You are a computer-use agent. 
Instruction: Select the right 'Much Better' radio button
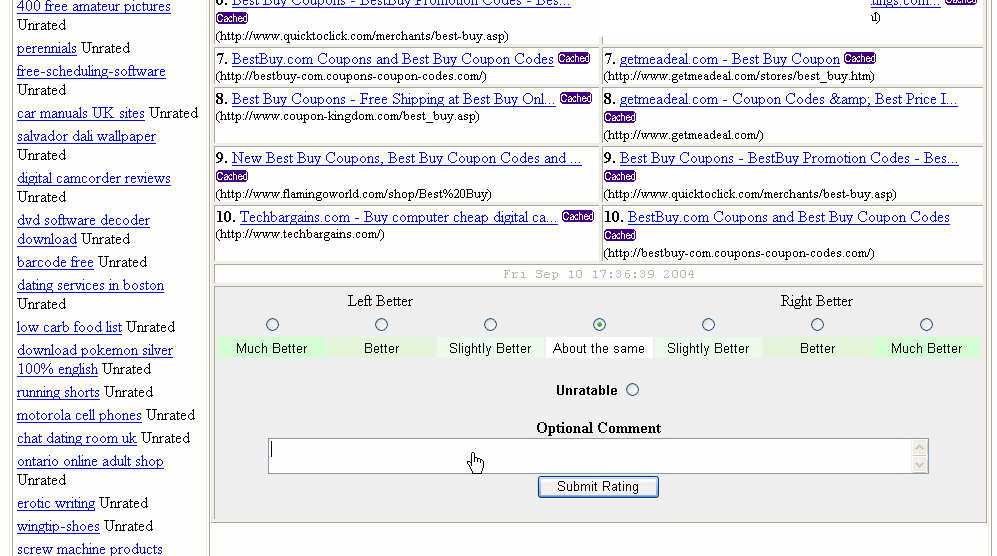(x=926, y=325)
